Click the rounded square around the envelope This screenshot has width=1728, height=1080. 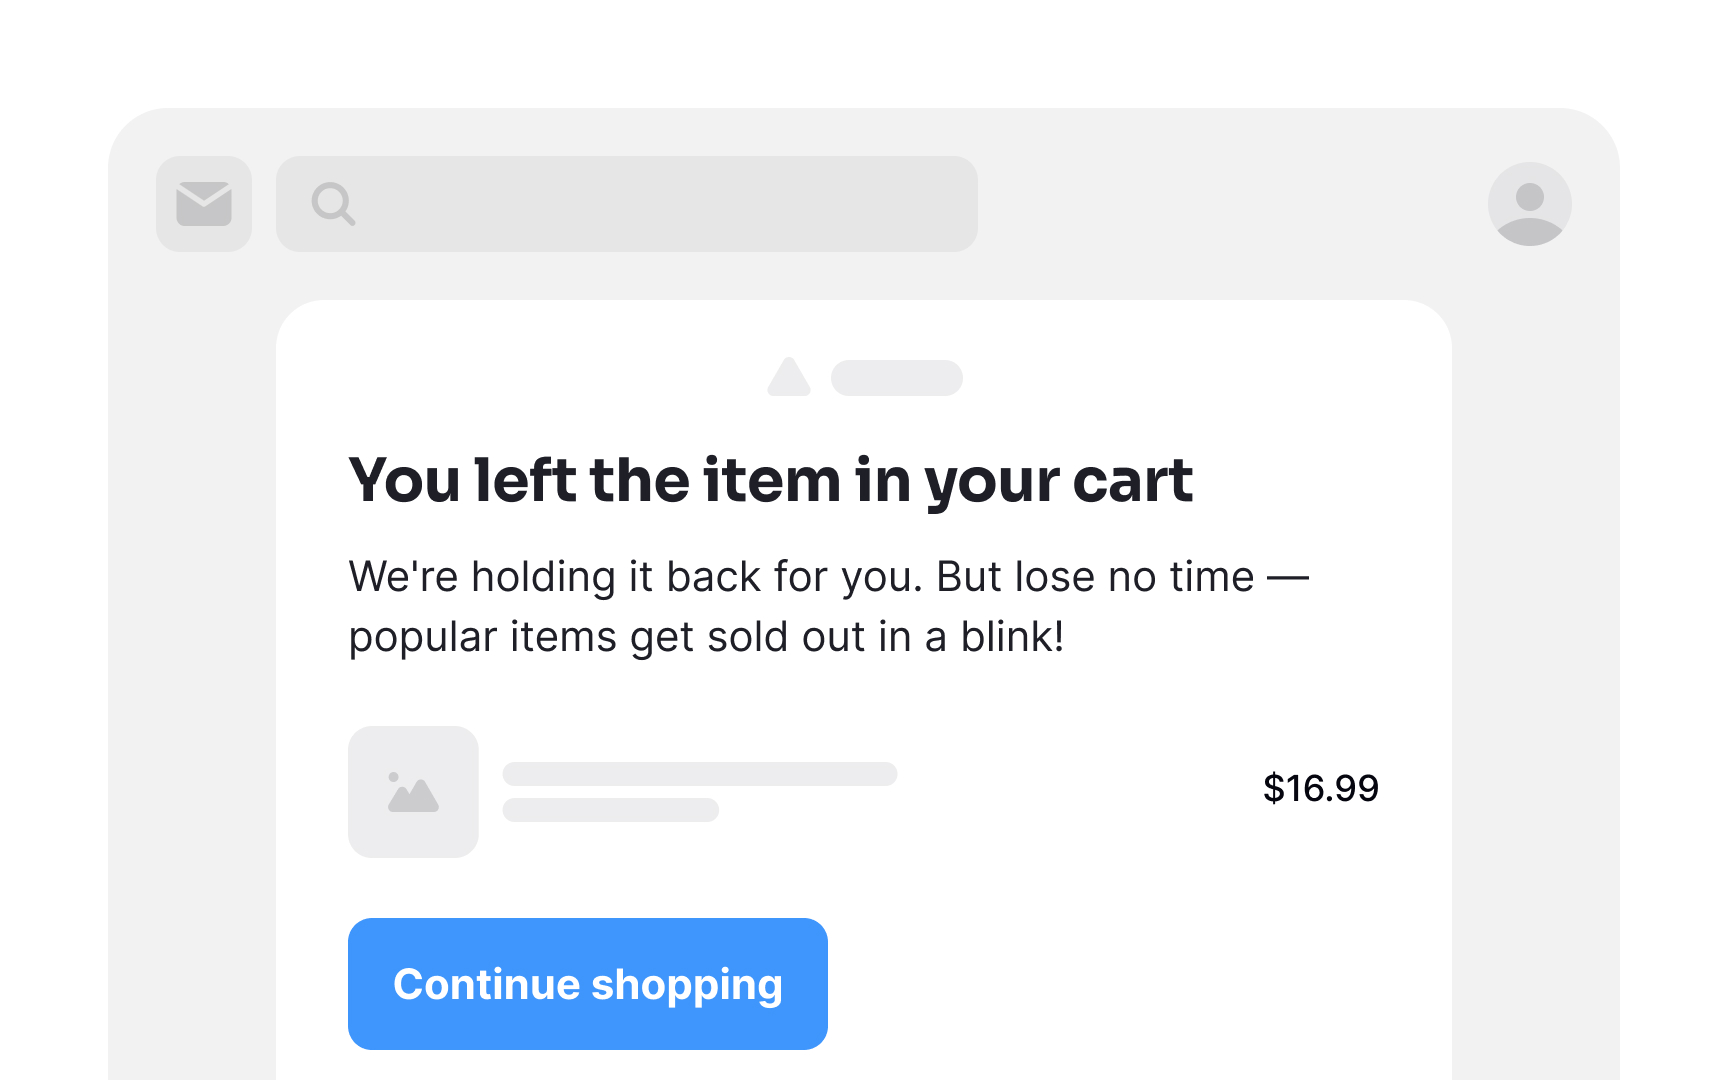(x=204, y=204)
